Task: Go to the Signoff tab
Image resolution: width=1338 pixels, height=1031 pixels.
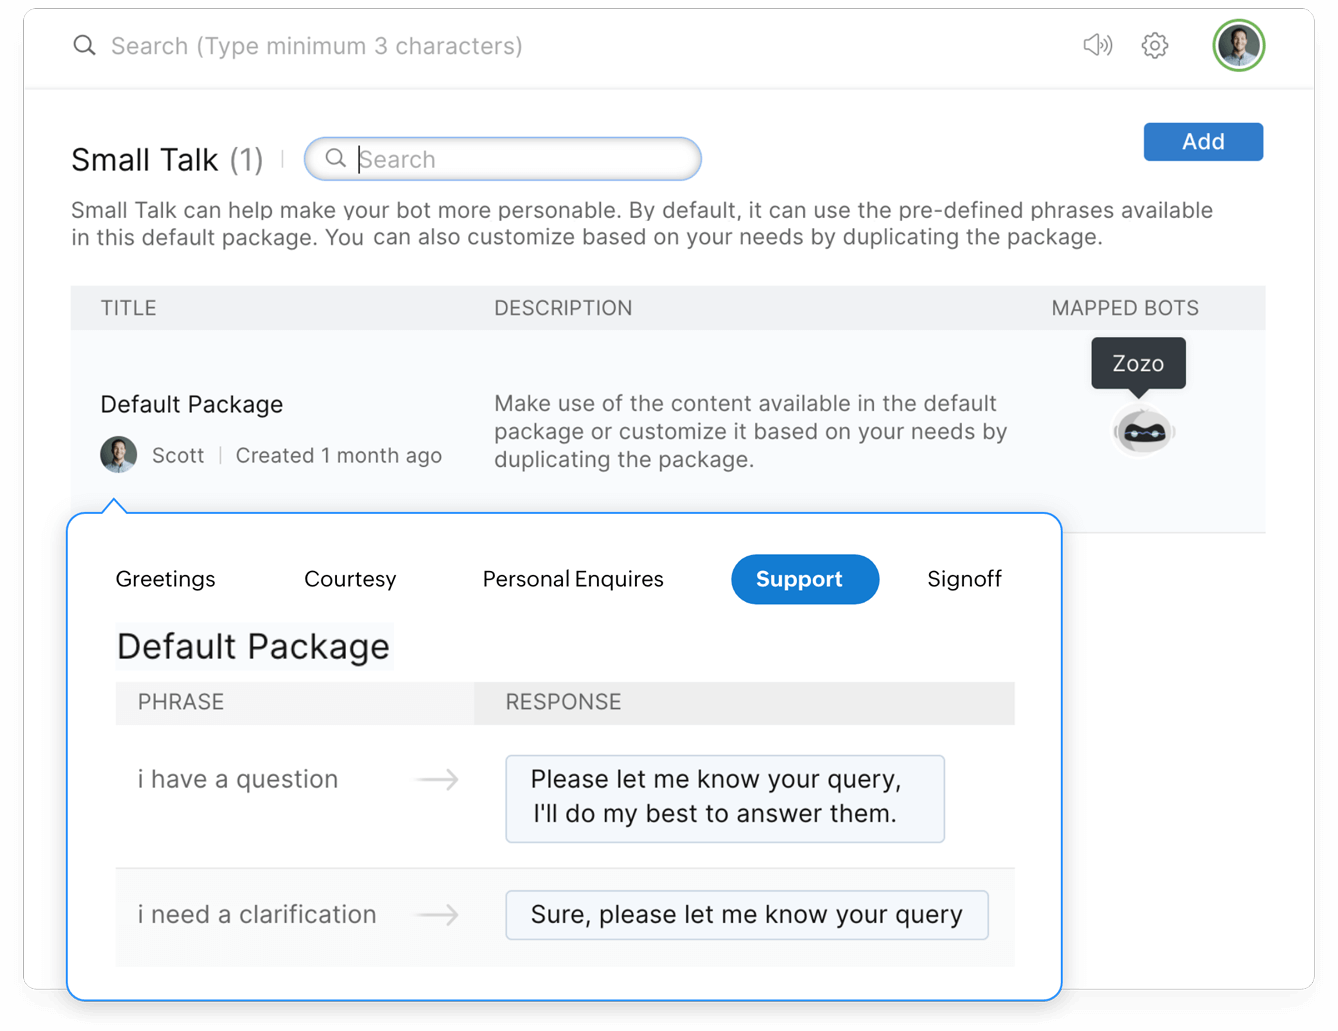Action: point(964,579)
